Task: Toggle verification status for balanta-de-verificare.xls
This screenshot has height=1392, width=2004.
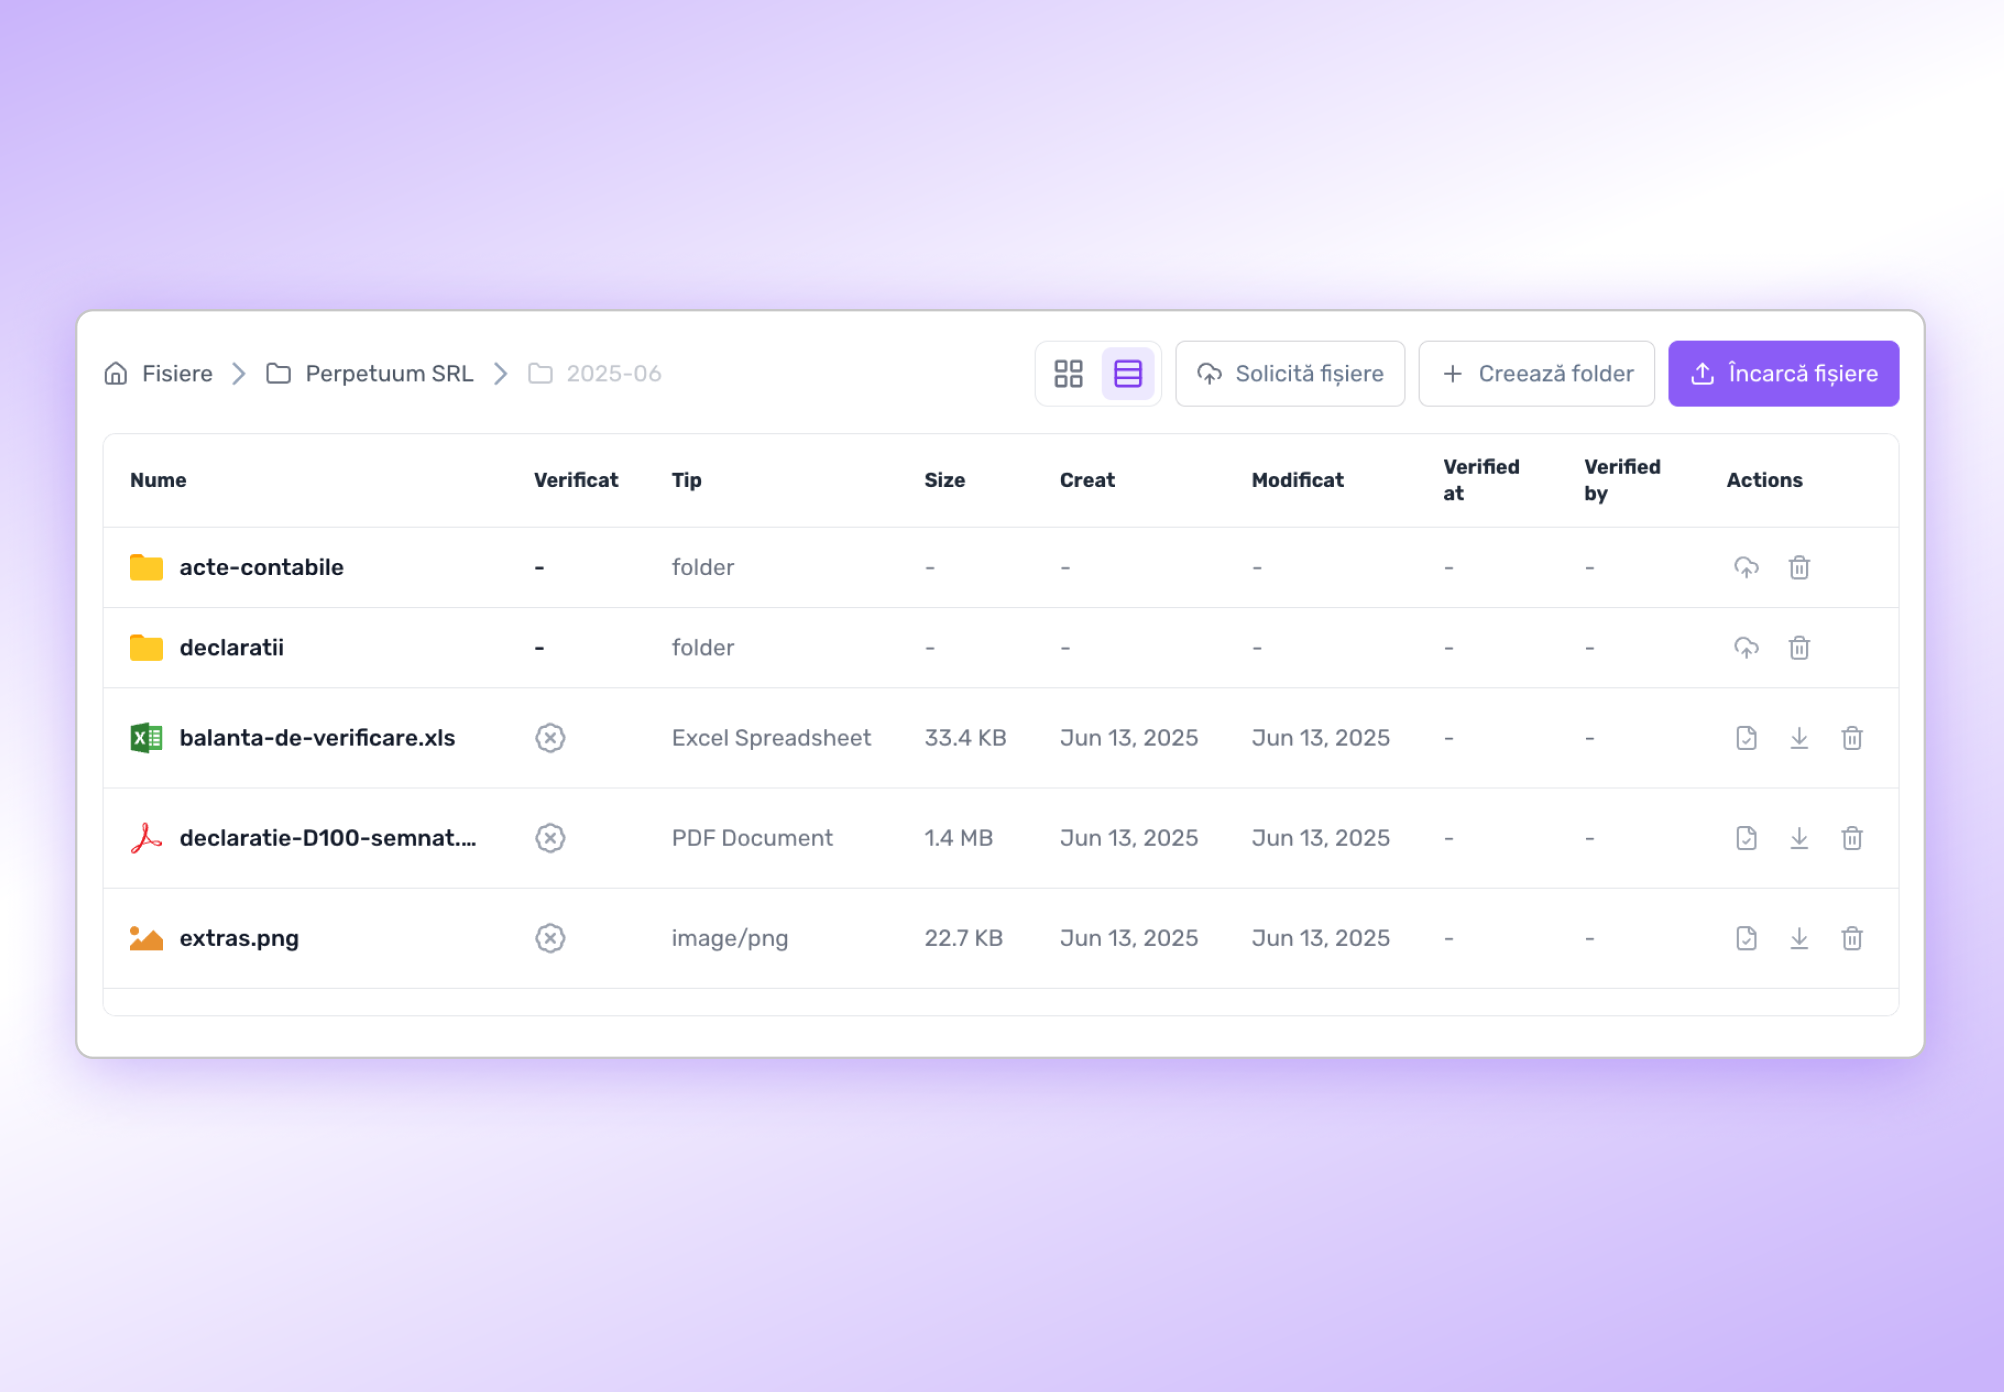Action: click(x=550, y=737)
